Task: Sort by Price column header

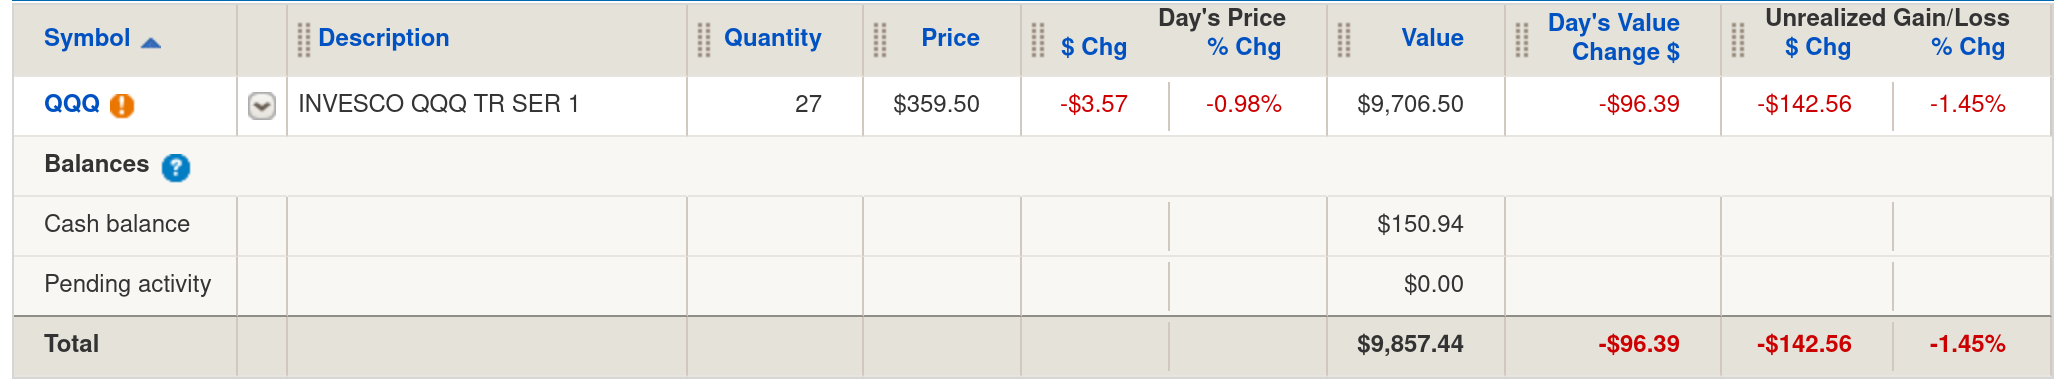Action: 950,38
